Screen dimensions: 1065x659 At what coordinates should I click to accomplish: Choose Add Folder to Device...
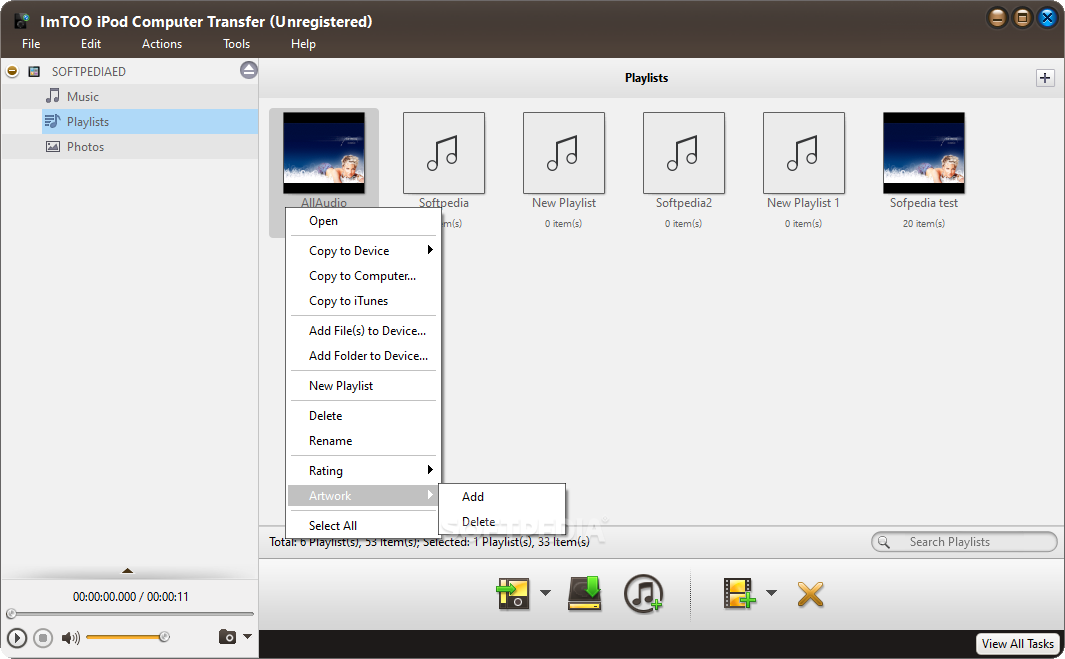(x=363, y=356)
